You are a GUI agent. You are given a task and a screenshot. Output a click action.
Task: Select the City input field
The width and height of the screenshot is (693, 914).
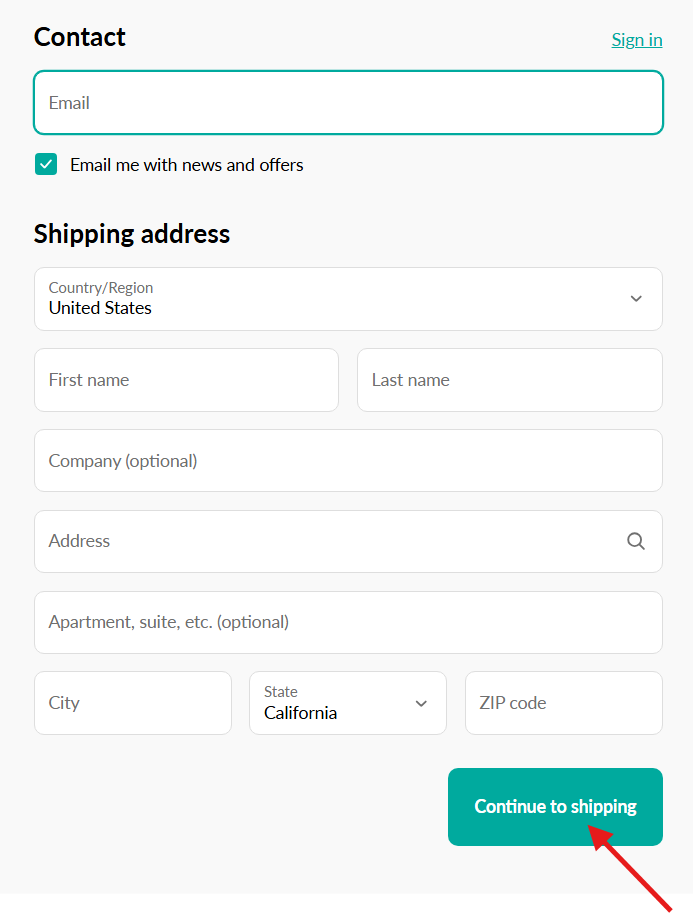point(133,703)
